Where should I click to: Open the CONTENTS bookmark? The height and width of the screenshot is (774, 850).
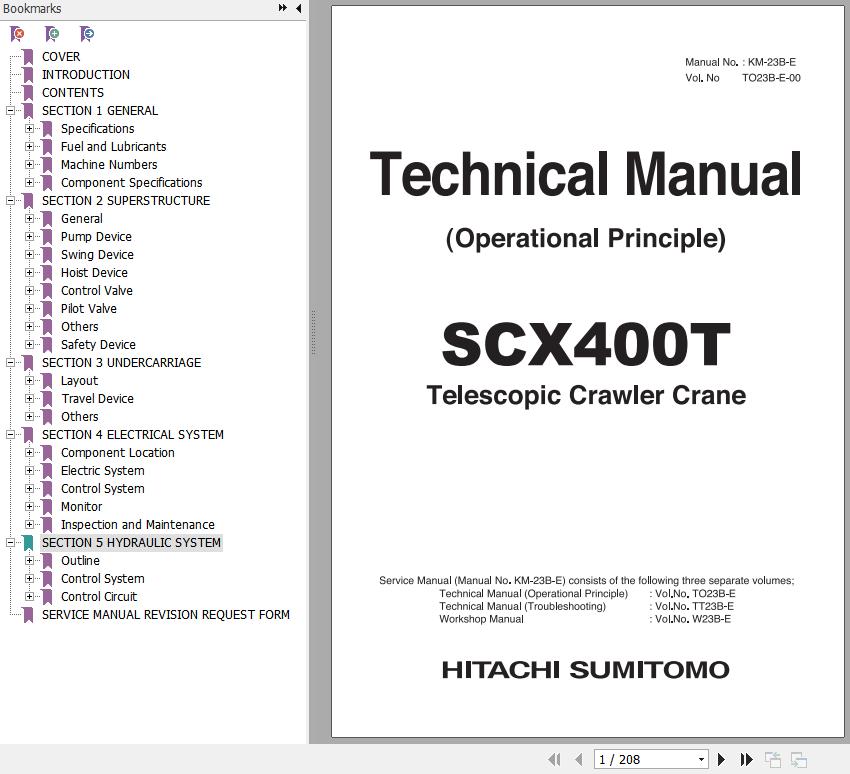tap(73, 93)
